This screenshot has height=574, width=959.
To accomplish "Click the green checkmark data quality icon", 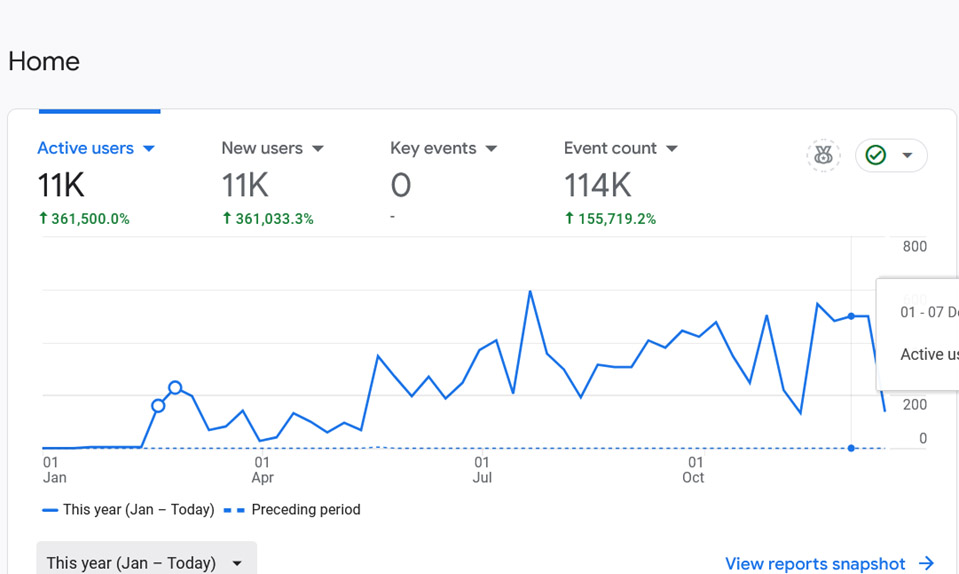I will point(875,155).
